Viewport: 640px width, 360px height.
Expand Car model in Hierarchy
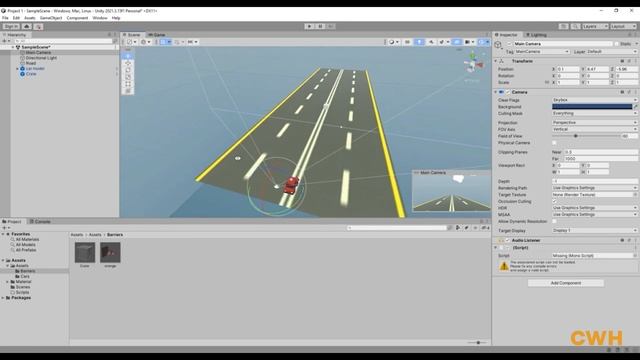click(x=18, y=69)
